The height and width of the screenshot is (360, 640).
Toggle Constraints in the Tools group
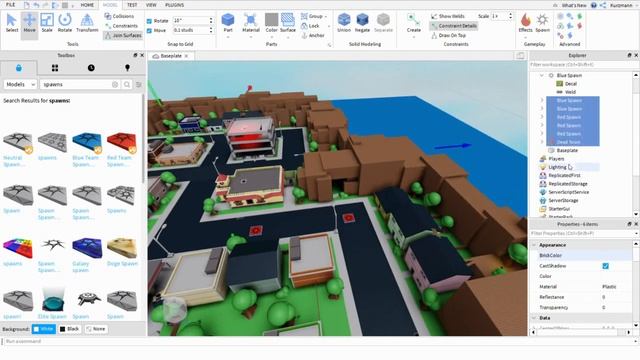click(x=121, y=26)
